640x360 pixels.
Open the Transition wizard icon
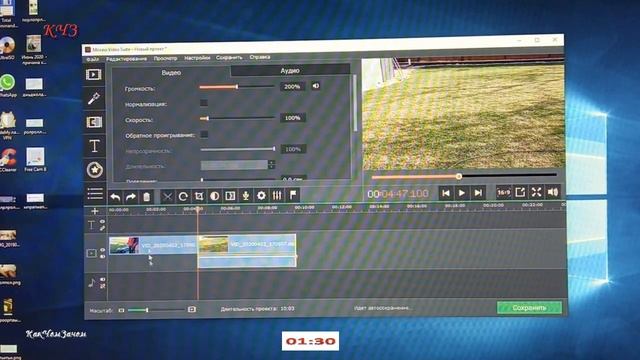(x=230, y=196)
